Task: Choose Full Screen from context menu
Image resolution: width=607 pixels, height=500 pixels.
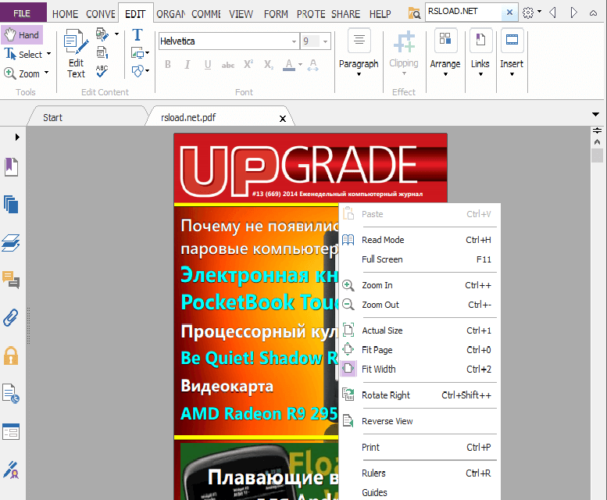Action: [418, 259]
